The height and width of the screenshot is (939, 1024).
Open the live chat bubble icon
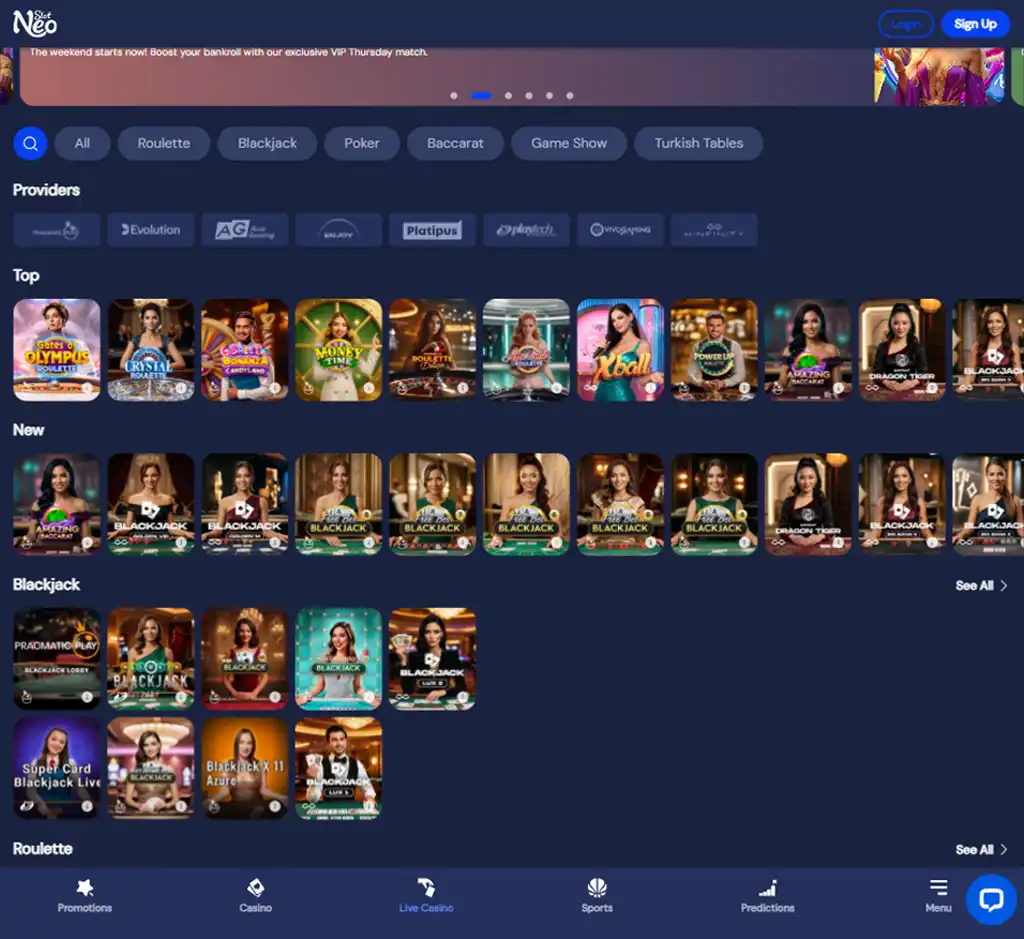(991, 900)
